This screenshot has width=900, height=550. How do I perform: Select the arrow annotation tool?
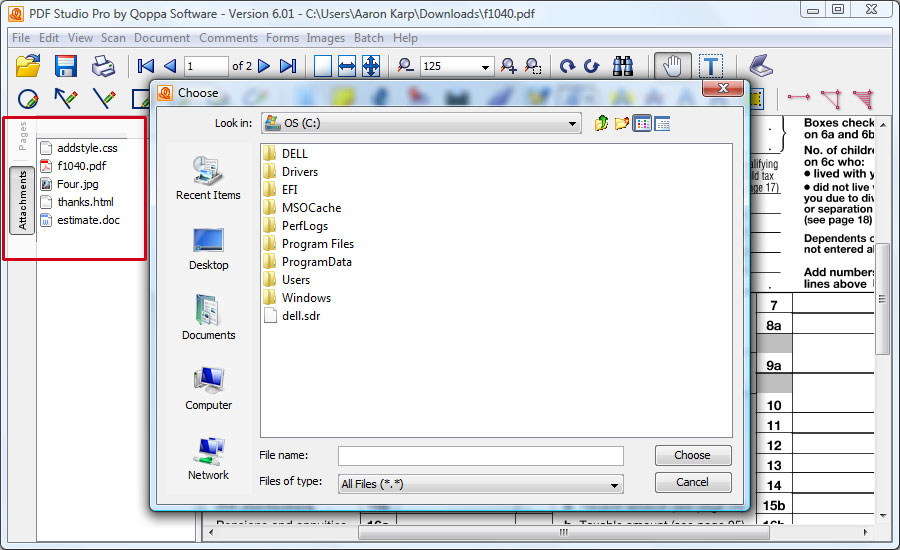pos(65,99)
